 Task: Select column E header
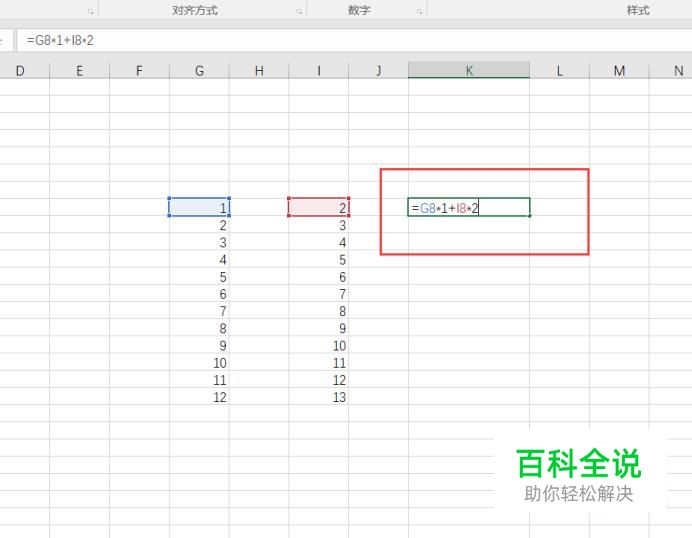(79, 71)
